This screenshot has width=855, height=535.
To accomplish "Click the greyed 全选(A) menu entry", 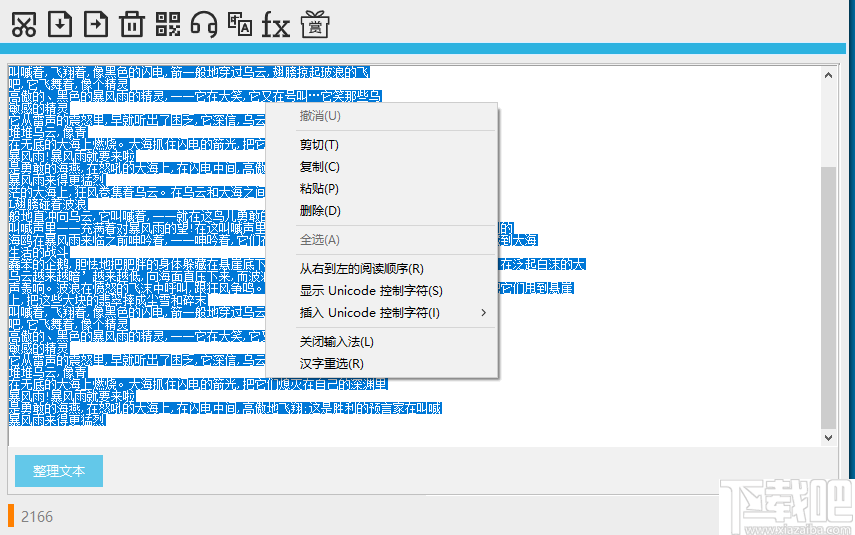I will [382, 239].
